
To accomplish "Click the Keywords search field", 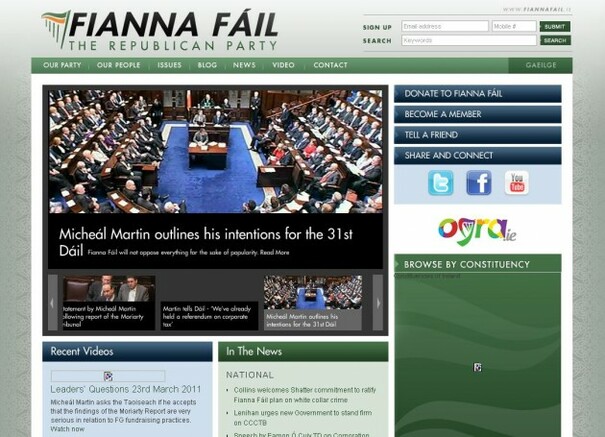I will pos(469,40).
